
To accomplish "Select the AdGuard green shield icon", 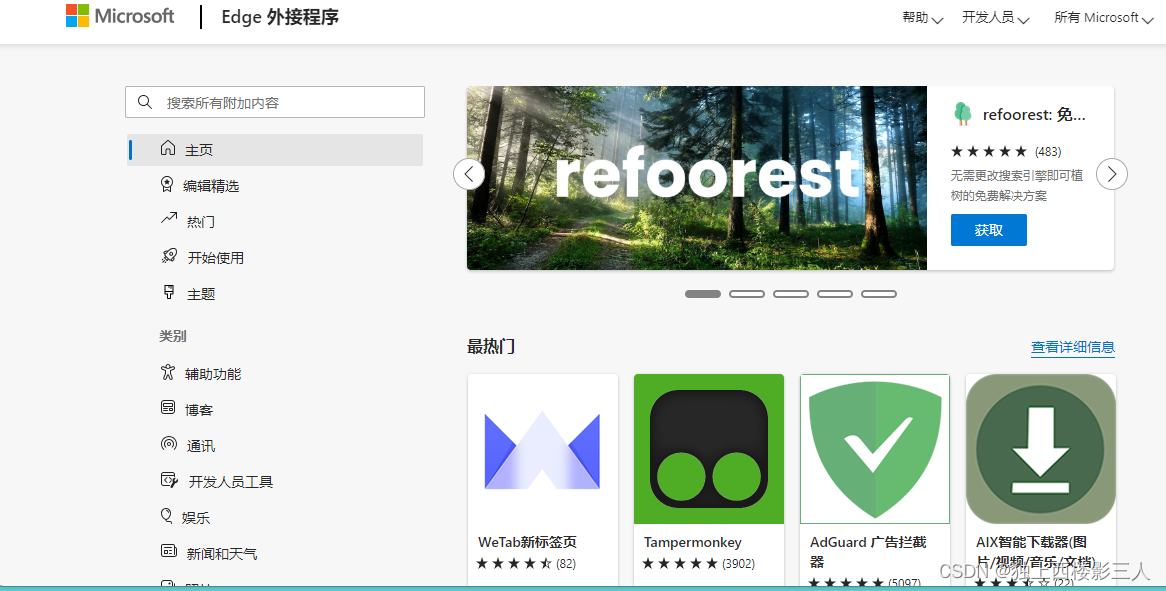I will click(x=874, y=449).
